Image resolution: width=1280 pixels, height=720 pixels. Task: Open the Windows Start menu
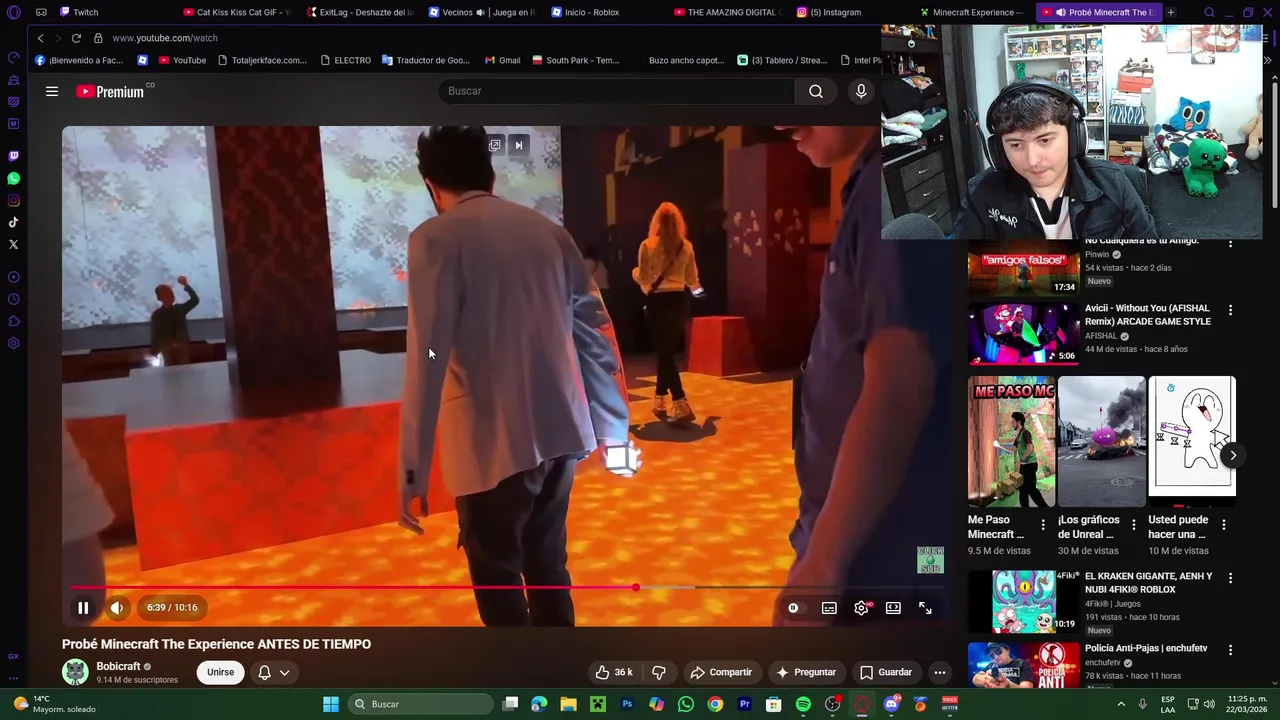tap(331, 704)
